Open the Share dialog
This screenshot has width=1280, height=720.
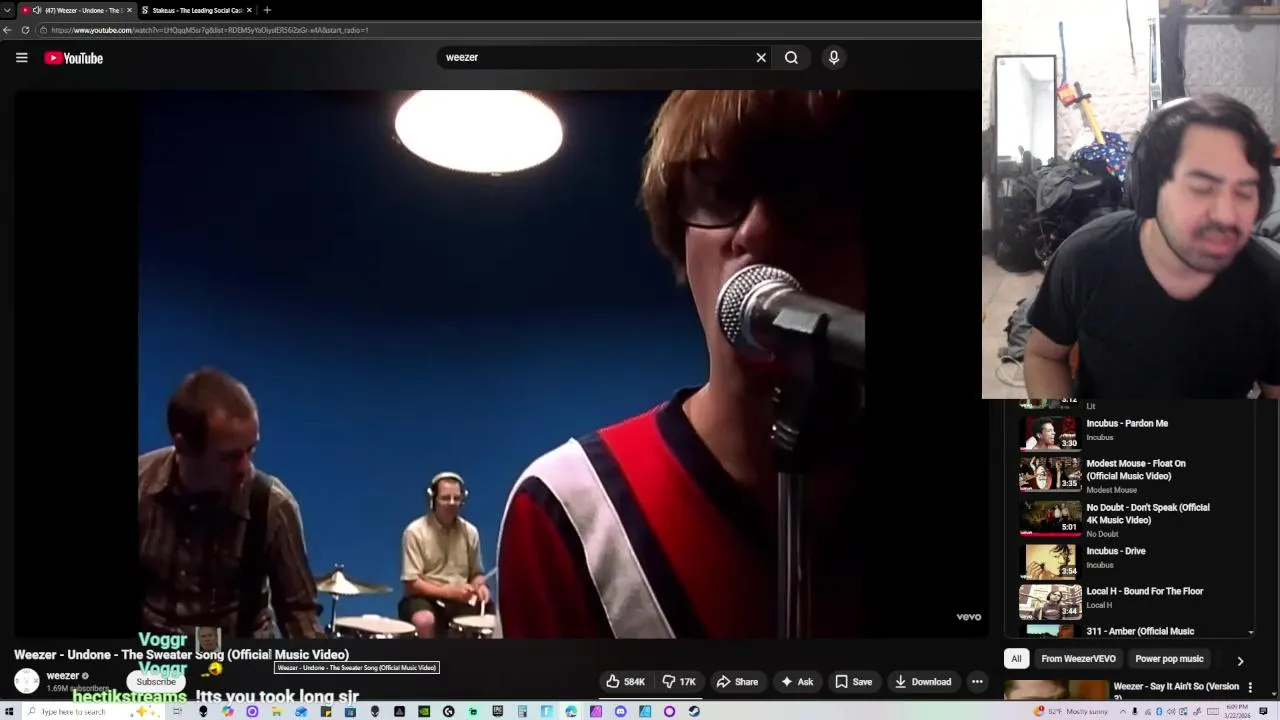737,682
